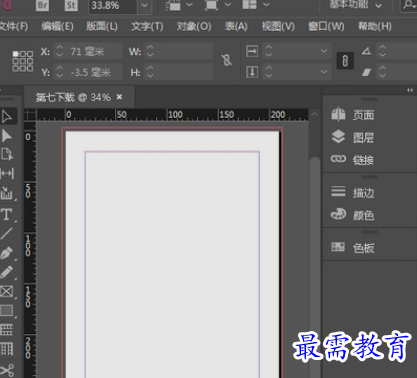Toggle the scale percentage chain link
Screen dimensions: 417x378
coord(345,61)
